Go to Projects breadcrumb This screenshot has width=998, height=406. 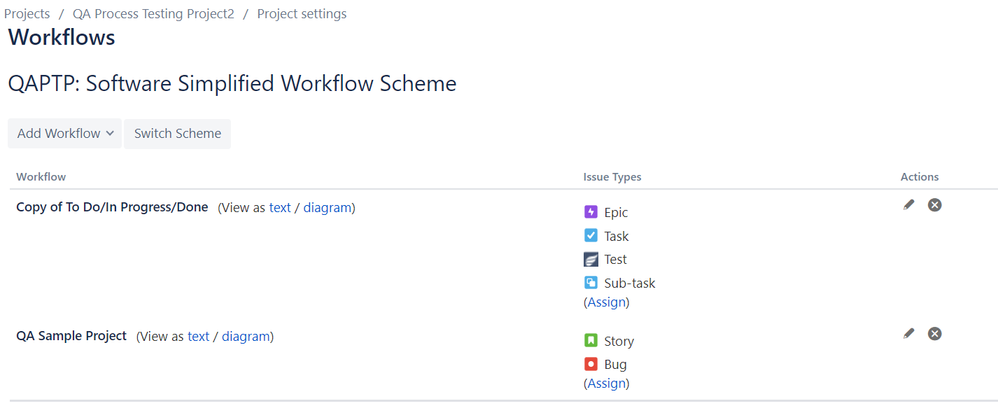click(27, 13)
